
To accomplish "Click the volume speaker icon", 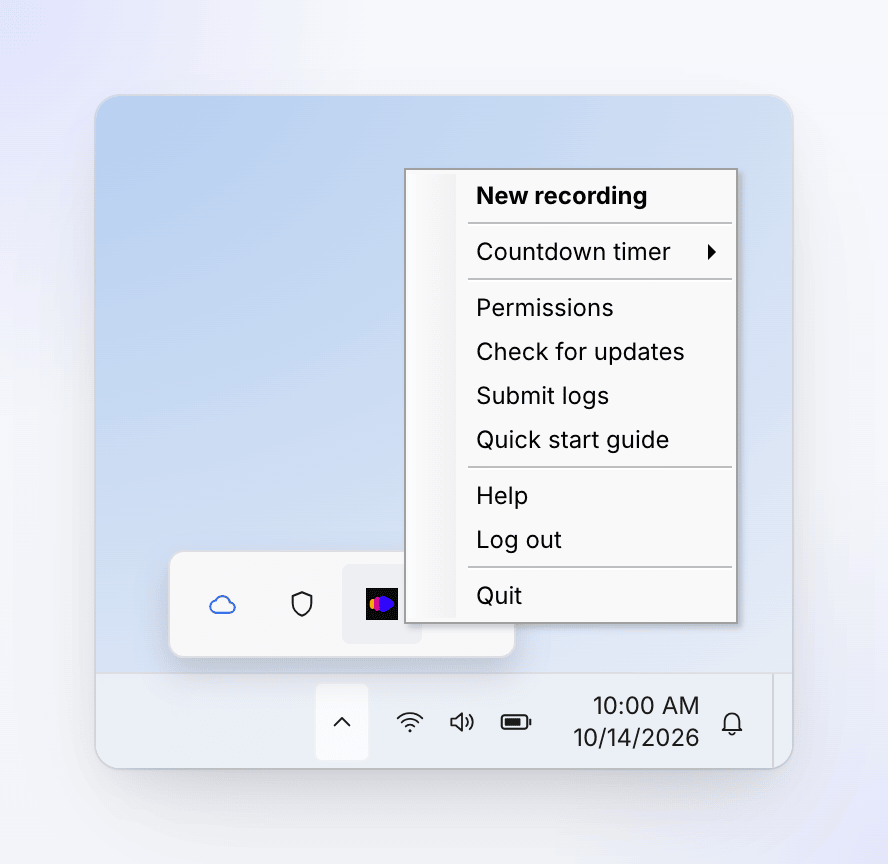I will click(462, 722).
